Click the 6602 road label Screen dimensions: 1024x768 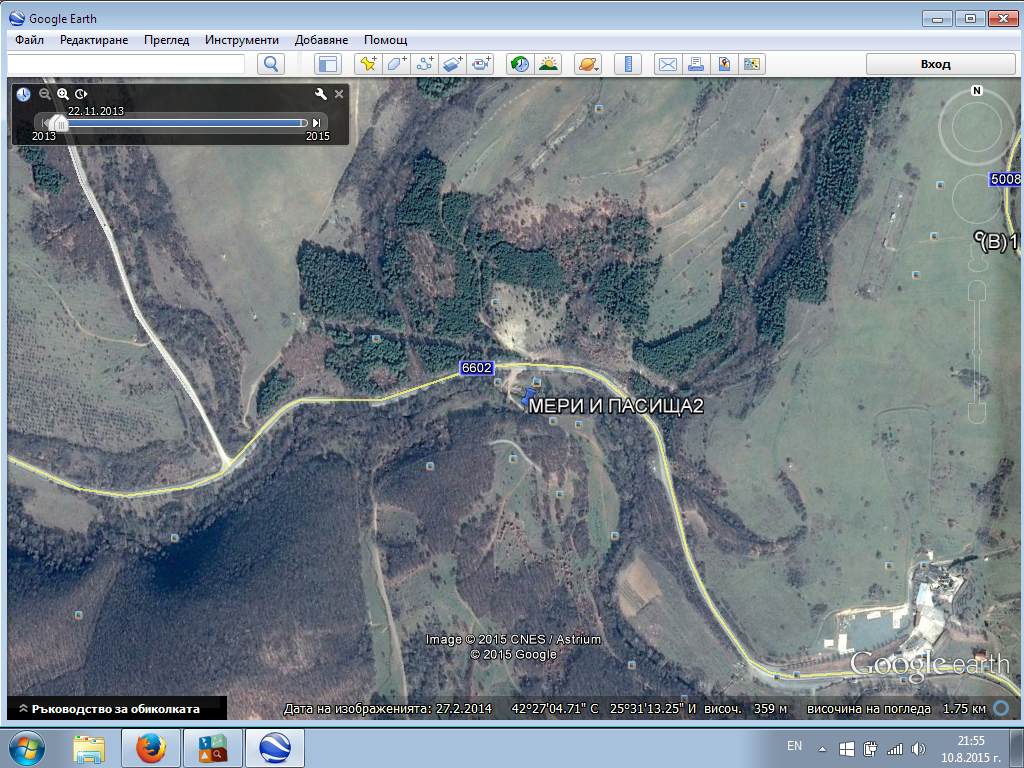click(476, 368)
